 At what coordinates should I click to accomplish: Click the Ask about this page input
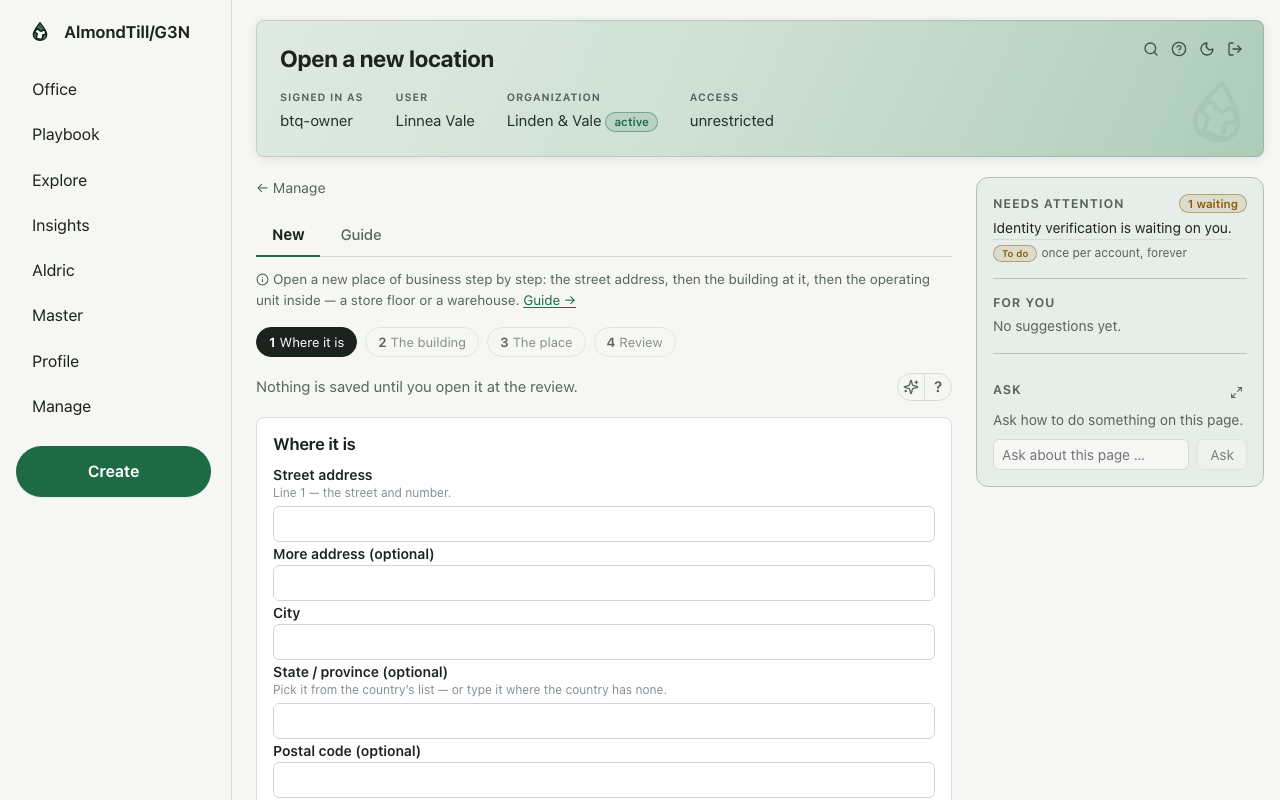tap(1091, 455)
